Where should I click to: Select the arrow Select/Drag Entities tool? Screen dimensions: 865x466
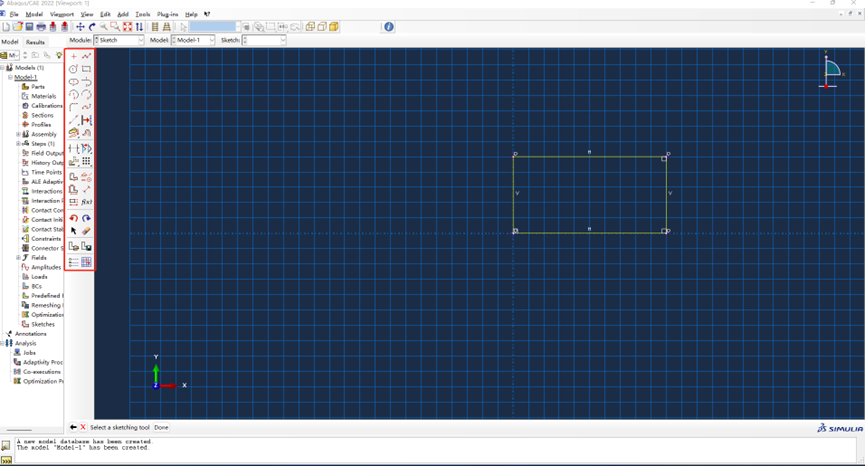(x=73, y=231)
